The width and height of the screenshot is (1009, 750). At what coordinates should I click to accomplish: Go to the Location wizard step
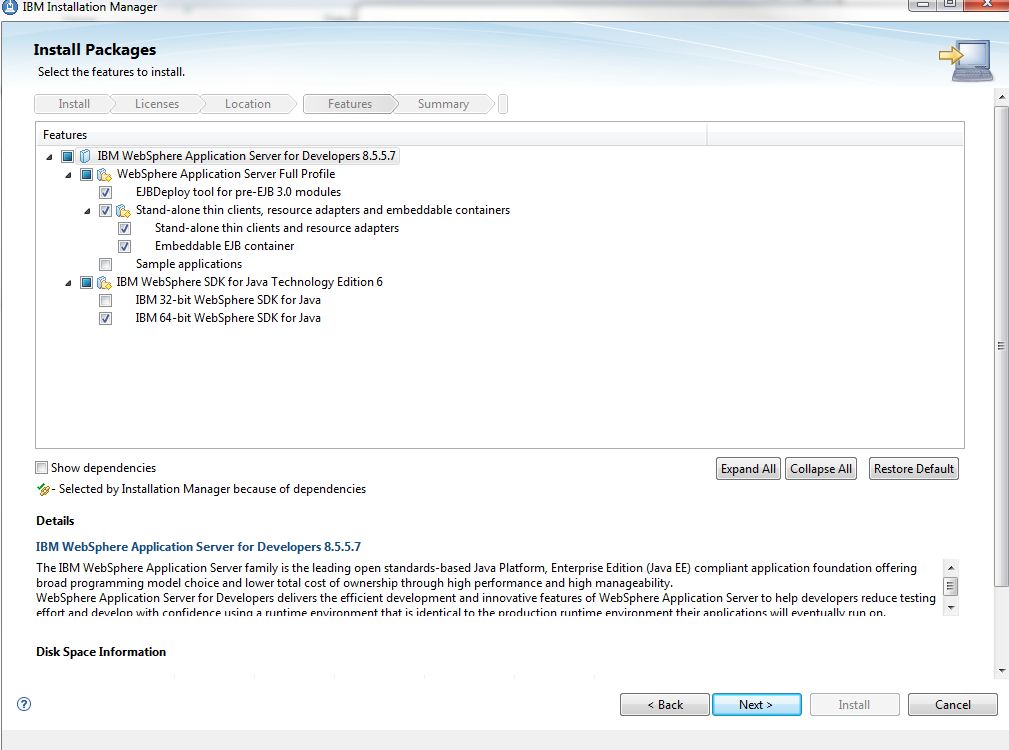(x=248, y=104)
